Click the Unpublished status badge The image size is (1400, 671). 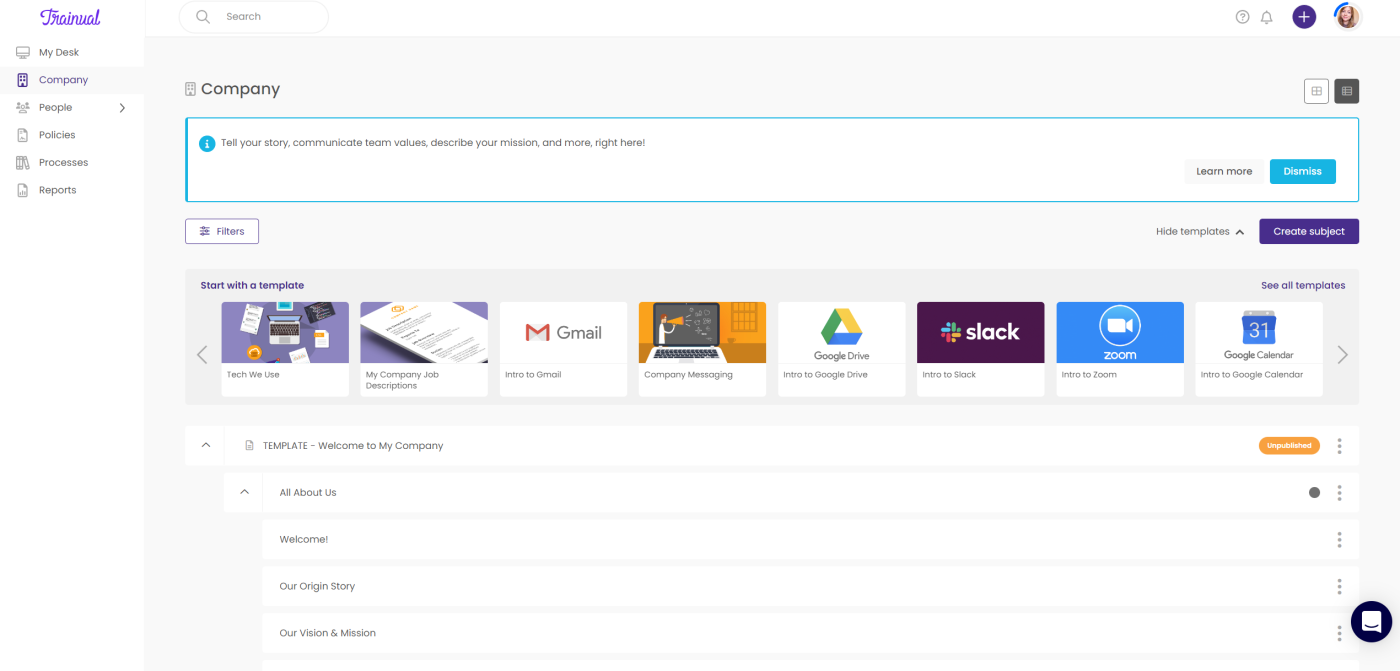point(1289,446)
